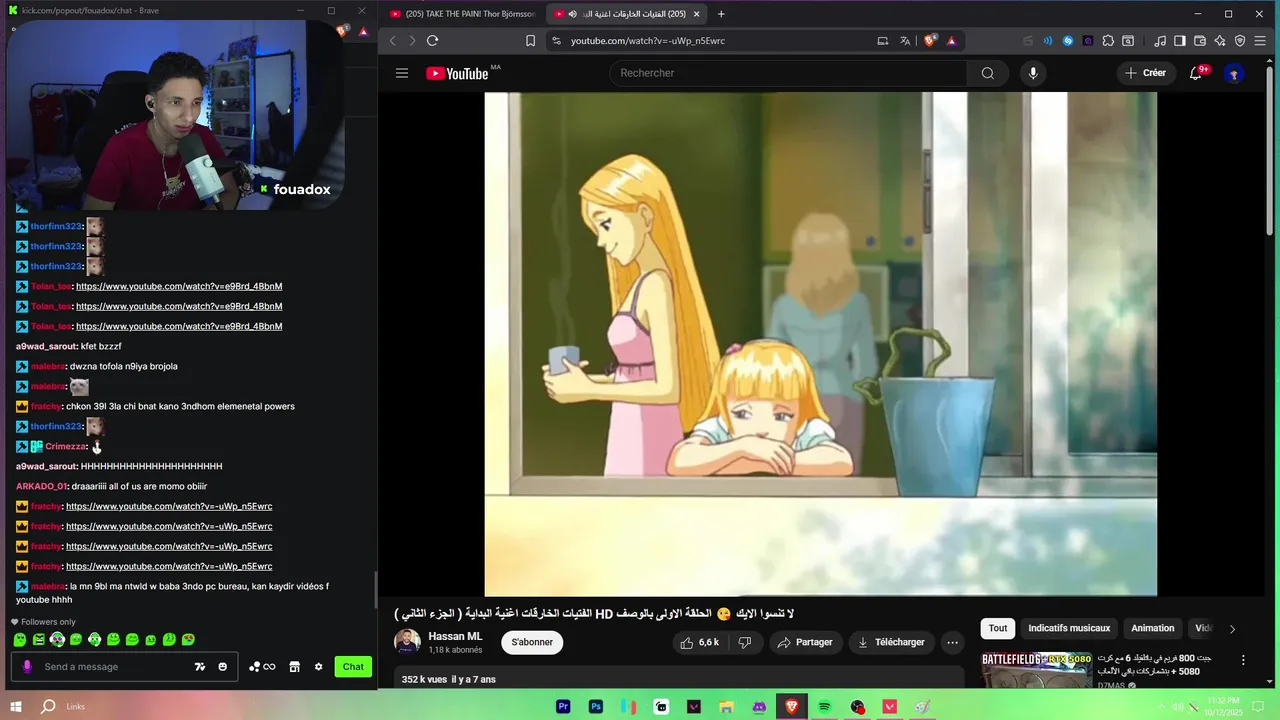Toggle the Brave sidebar panel
The width and height of the screenshot is (1280, 720).
pos(1180,41)
